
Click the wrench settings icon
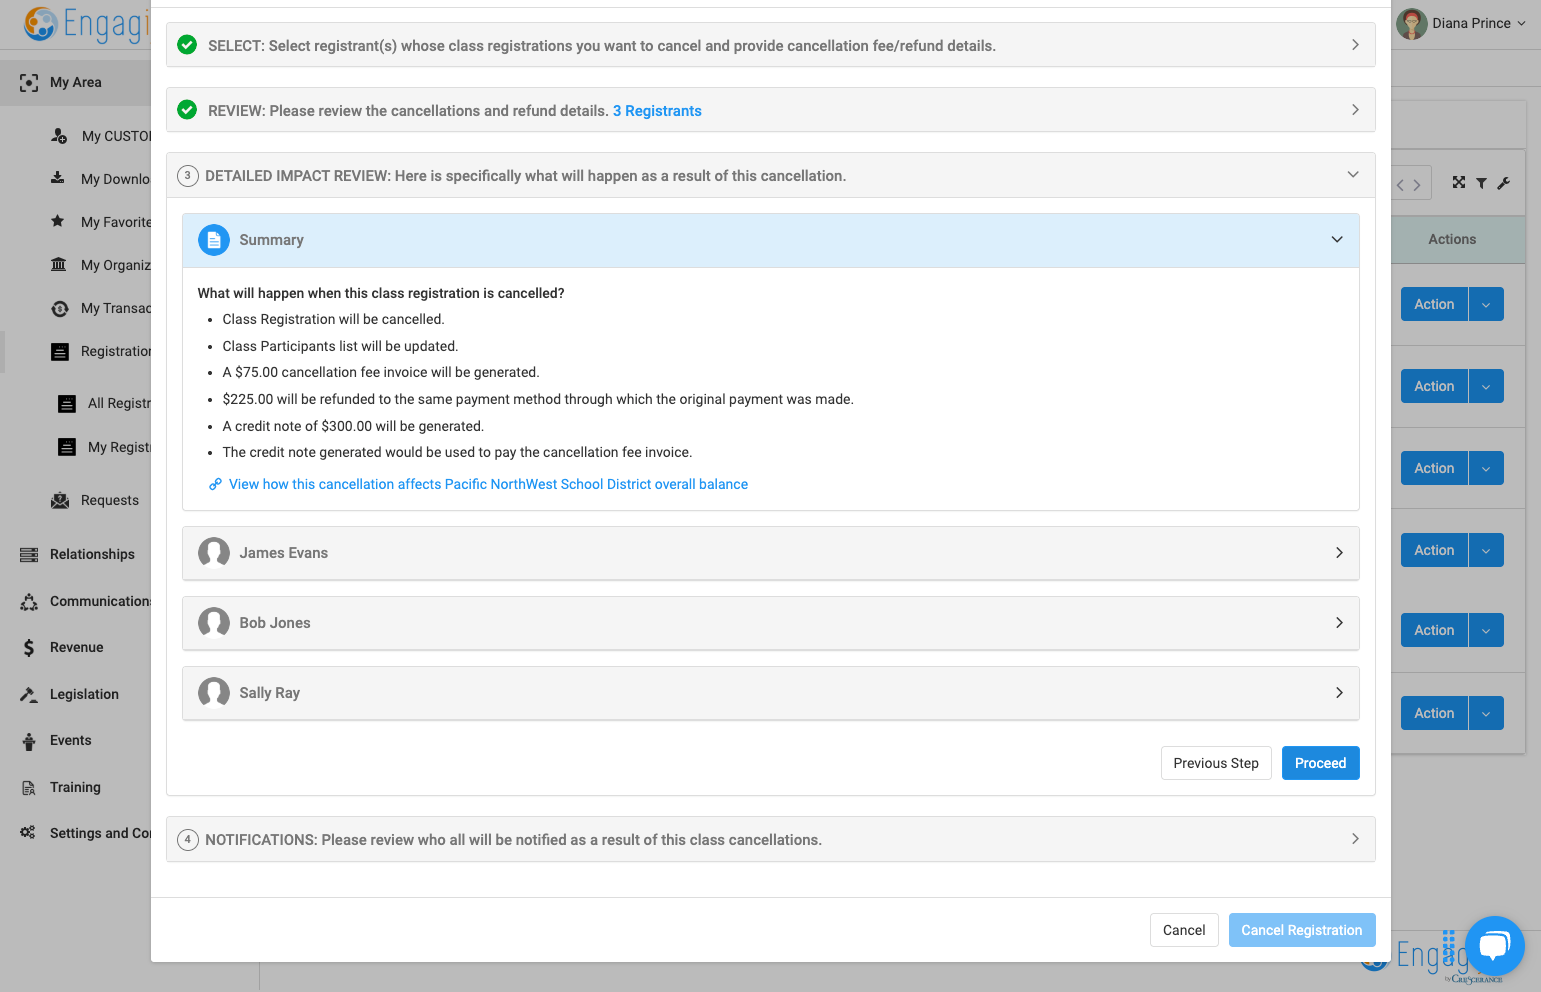pos(1503,183)
